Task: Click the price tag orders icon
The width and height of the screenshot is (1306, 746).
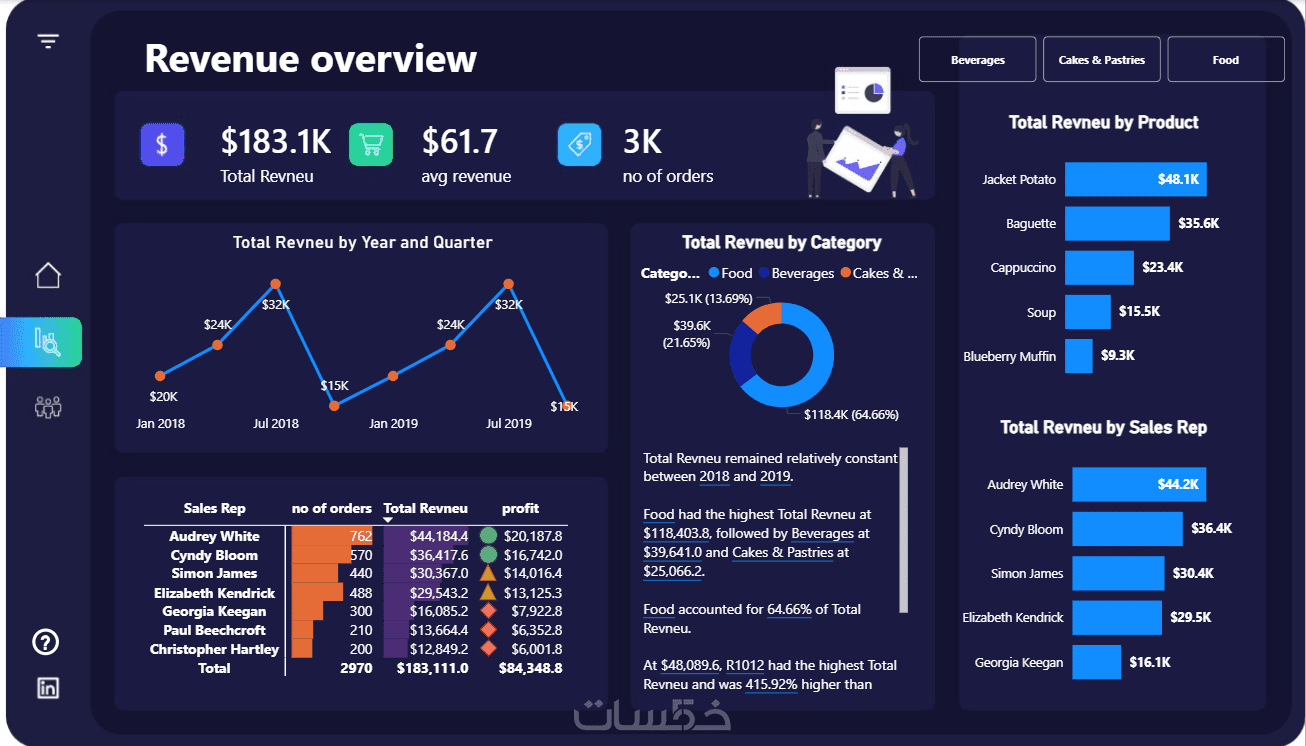Action: [579, 144]
